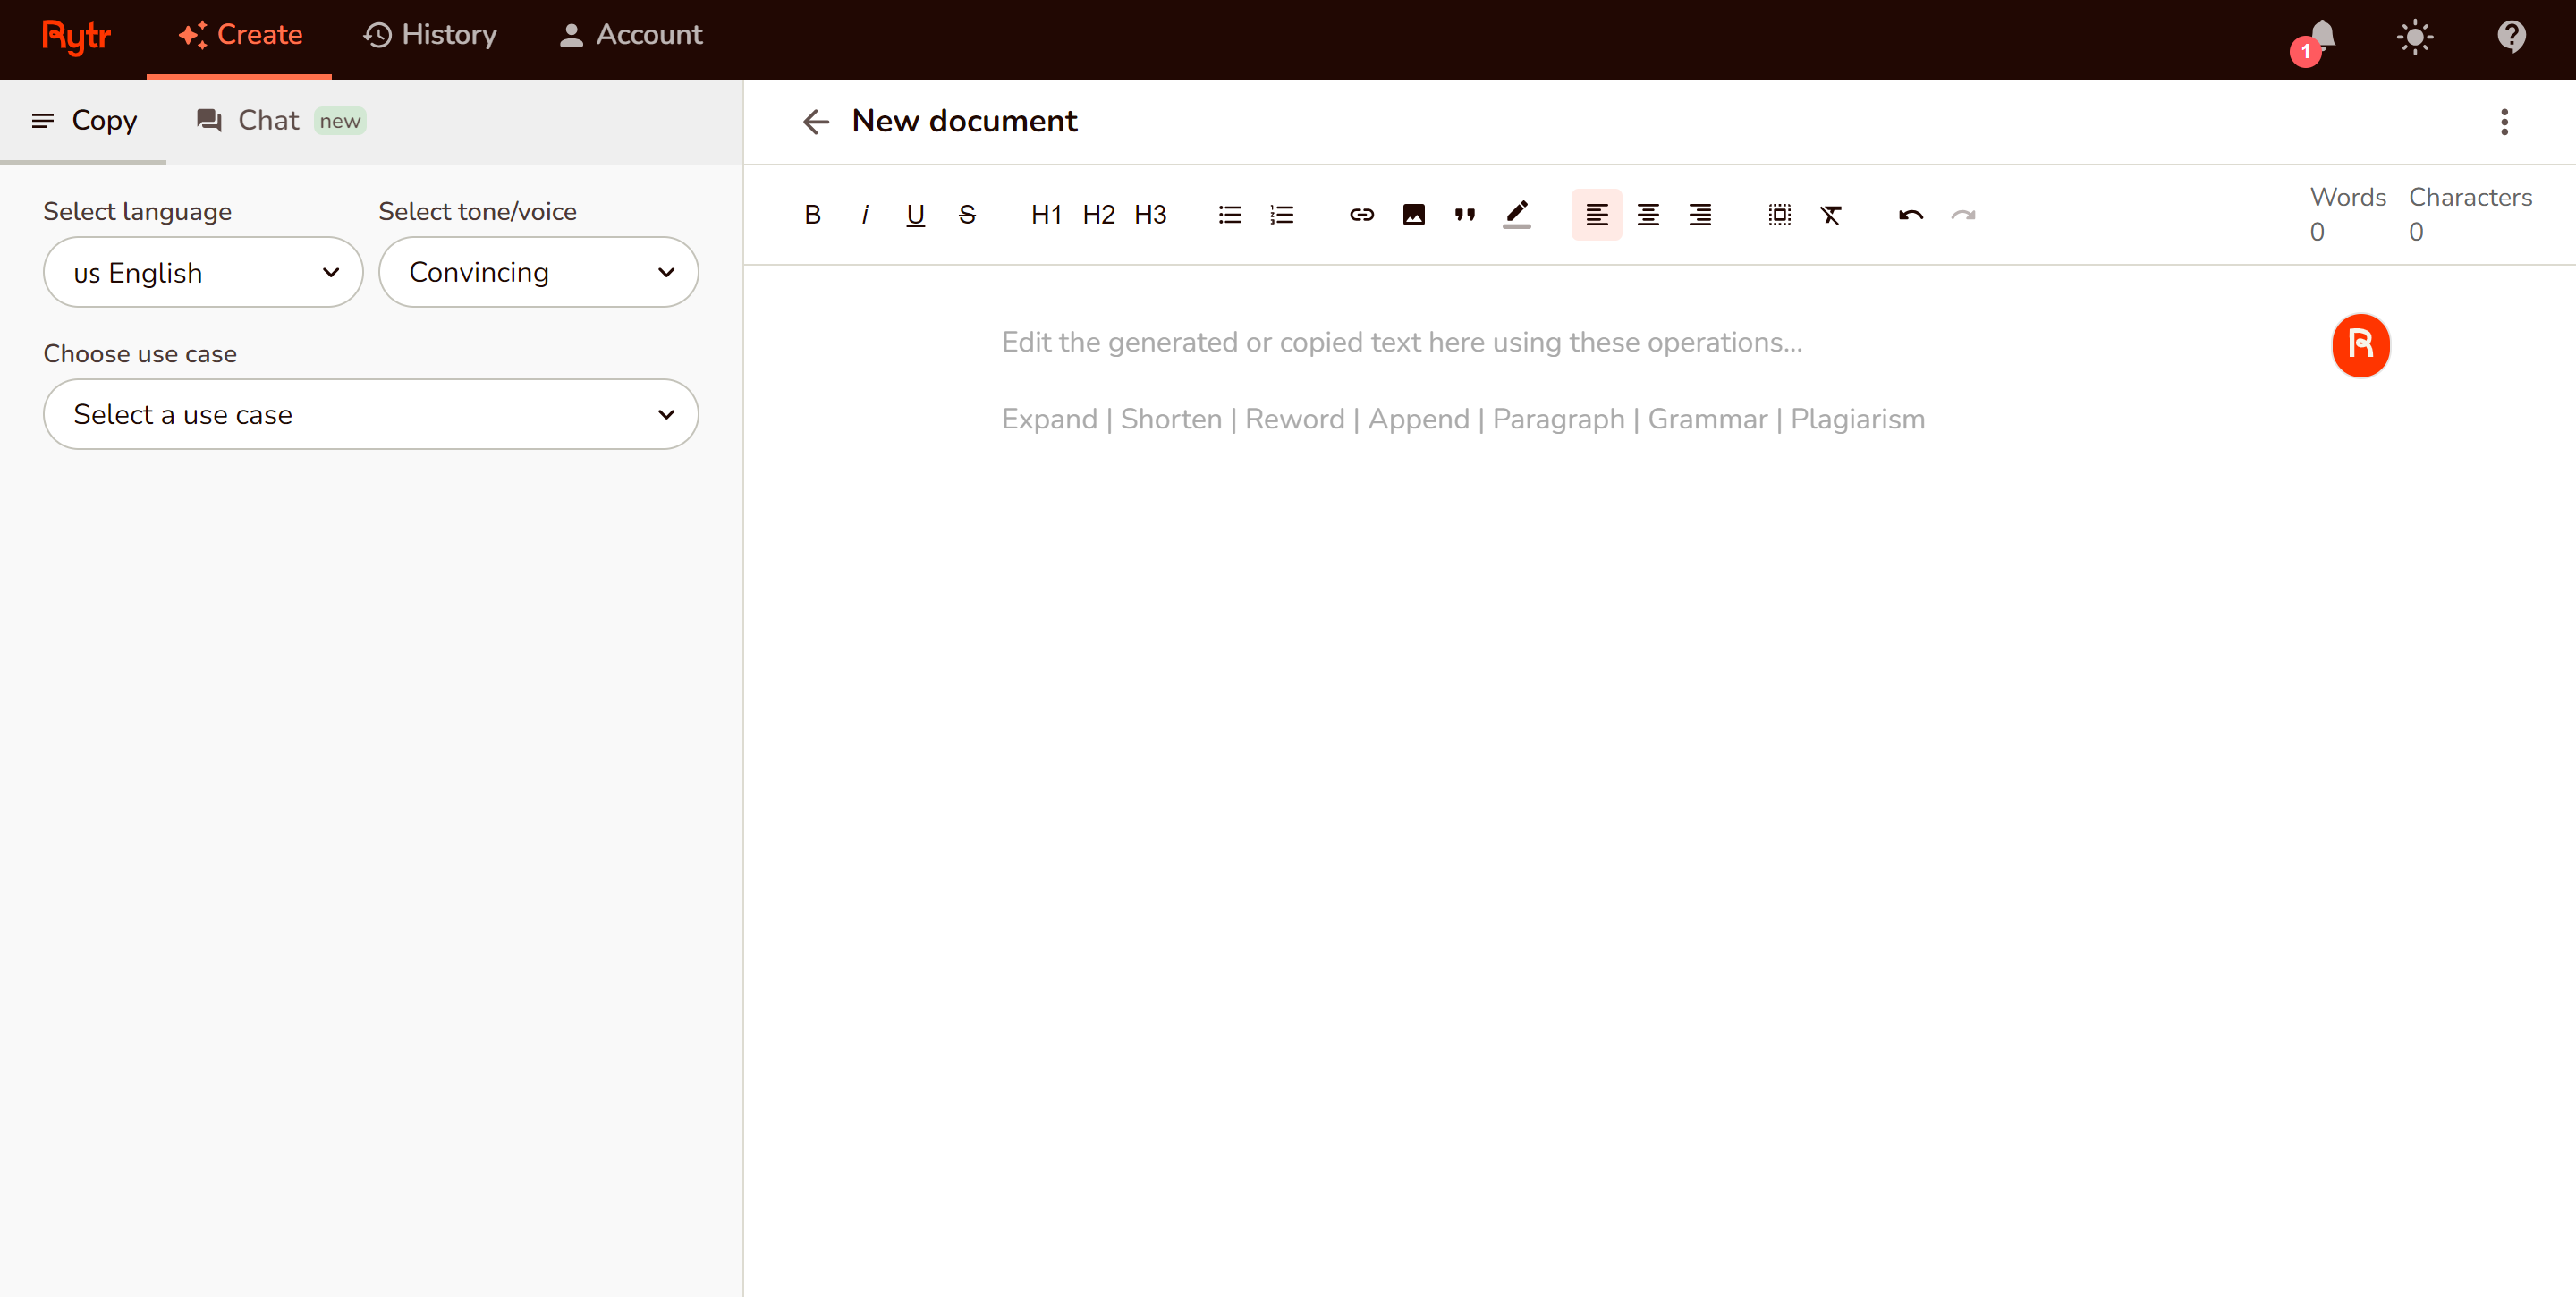Toggle left text alignment
The height and width of the screenshot is (1297, 2576).
click(x=1596, y=215)
